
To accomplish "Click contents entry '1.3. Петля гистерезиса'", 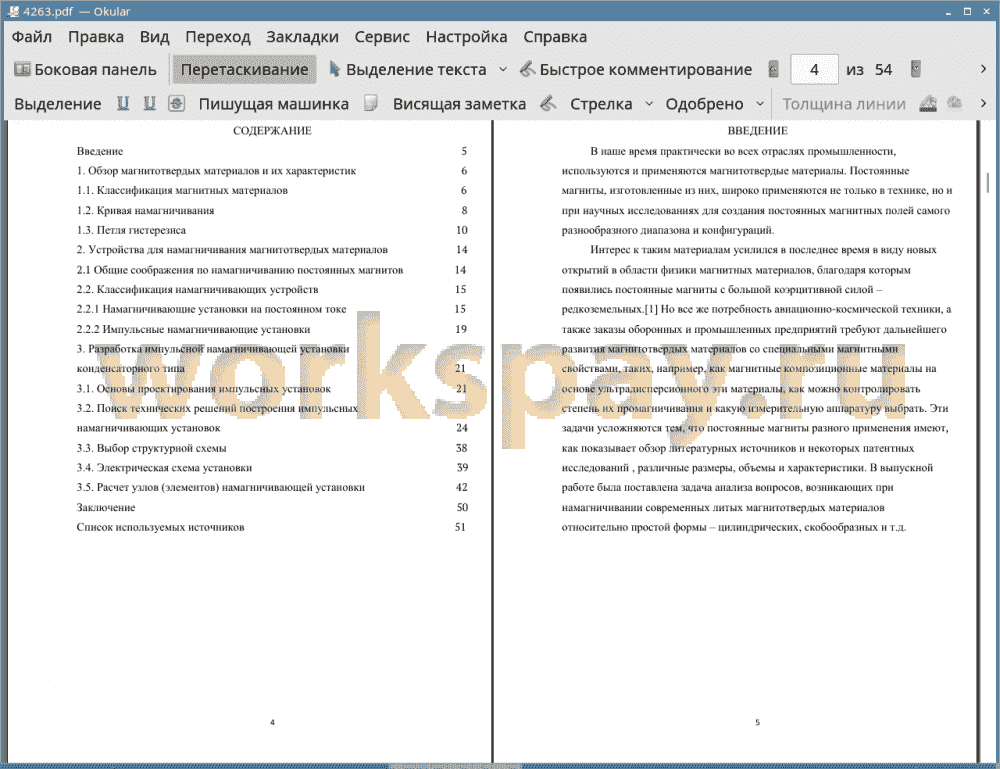I will pos(131,230).
